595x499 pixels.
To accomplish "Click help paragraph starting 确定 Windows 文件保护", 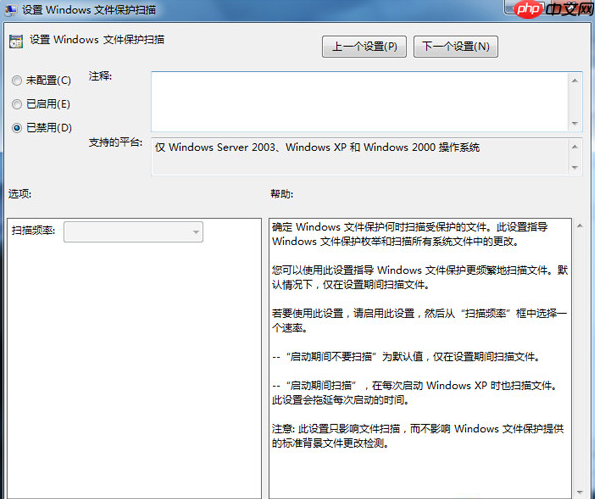I will pyautogui.click(x=410, y=234).
